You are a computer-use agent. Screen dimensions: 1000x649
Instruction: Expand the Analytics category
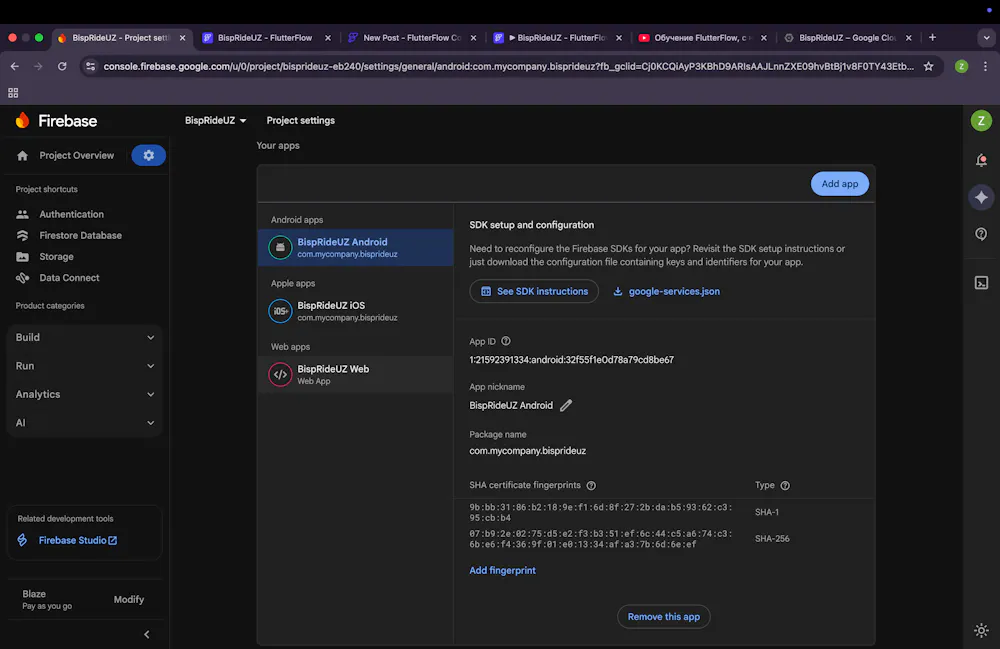[x=85, y=394]
